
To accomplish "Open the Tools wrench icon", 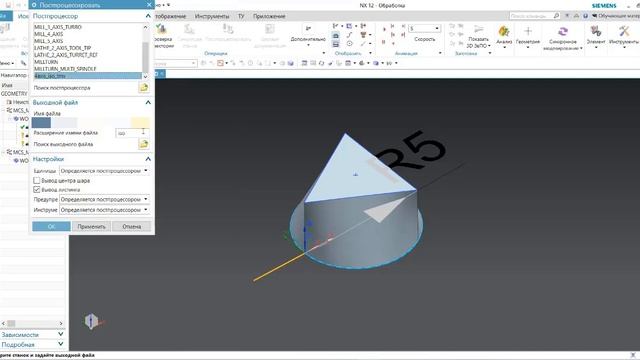I will (x=624, y=31).
